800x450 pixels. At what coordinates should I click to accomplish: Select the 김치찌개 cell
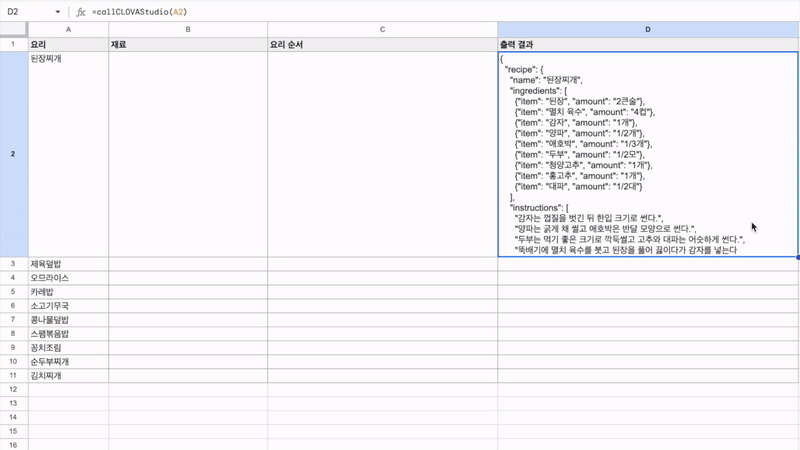[68, 375]
